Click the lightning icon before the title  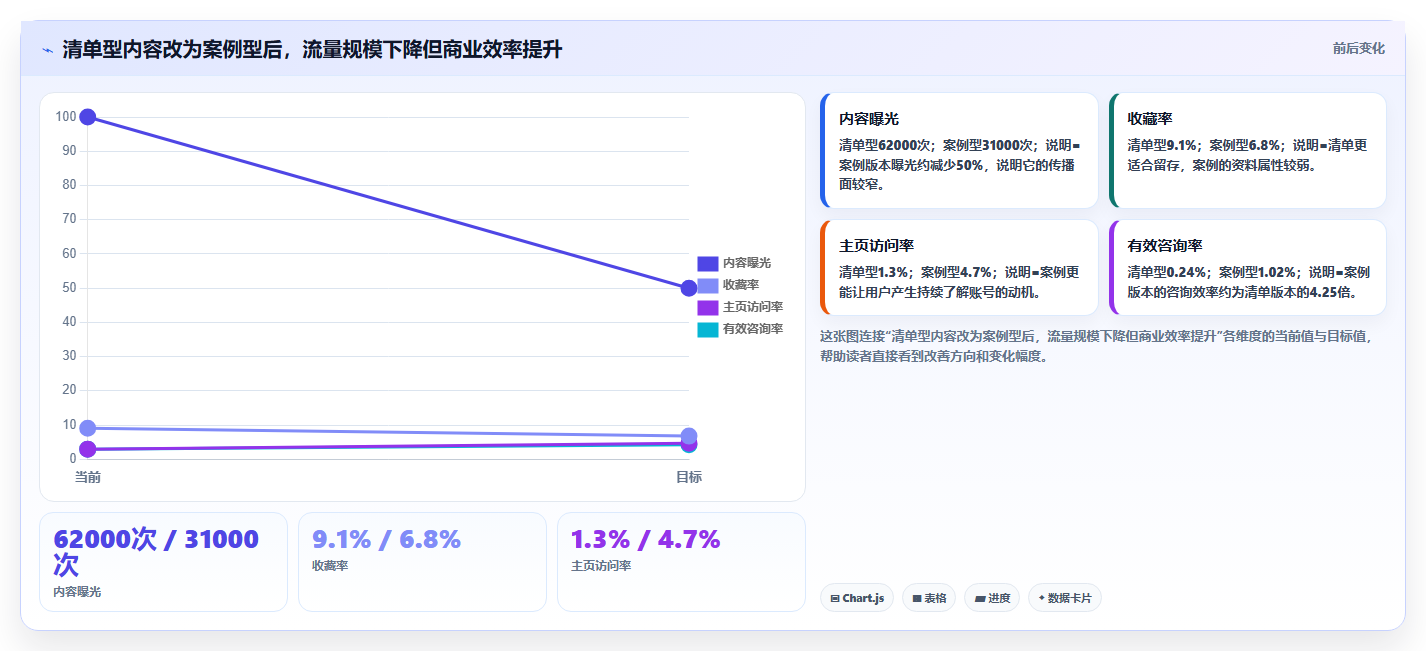click(47, 50)
